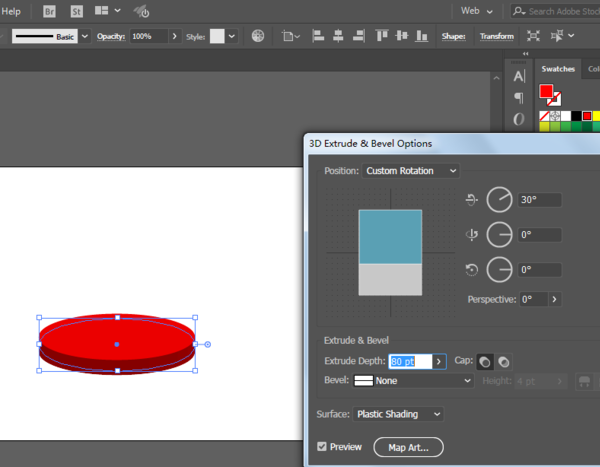Click the X axis rotation dial
The image size is (600, 467).
(x=499, y=200)
